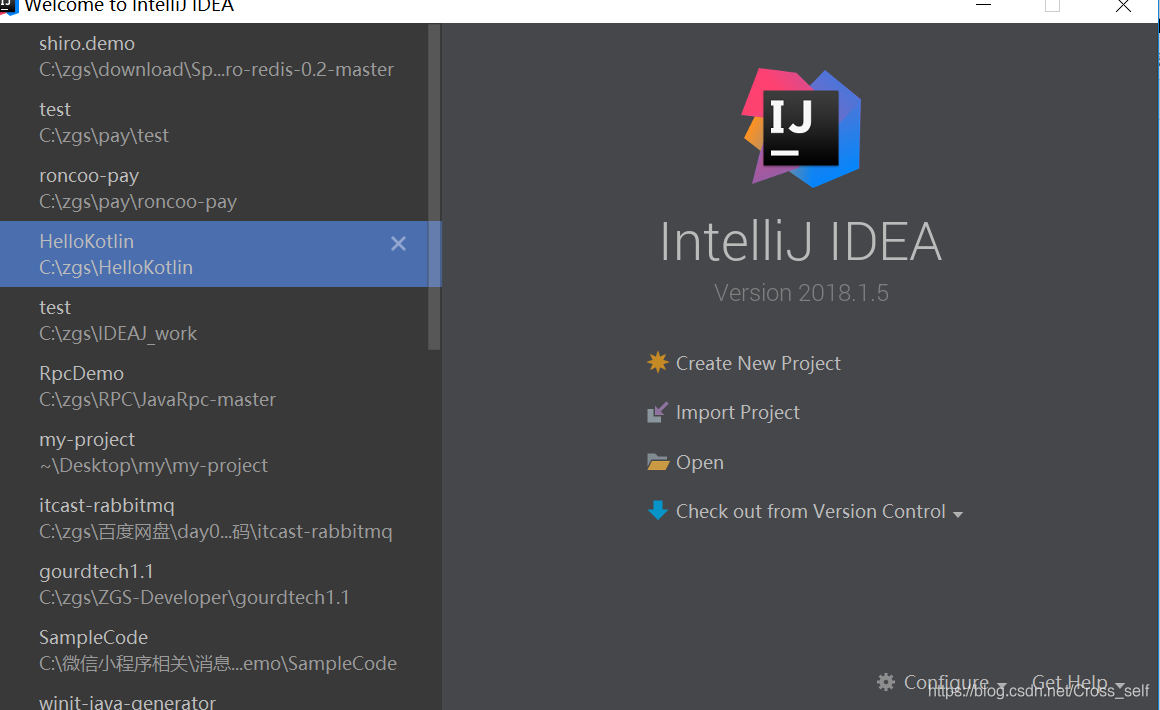Click the Create New Project star icon

pos(658,362)
